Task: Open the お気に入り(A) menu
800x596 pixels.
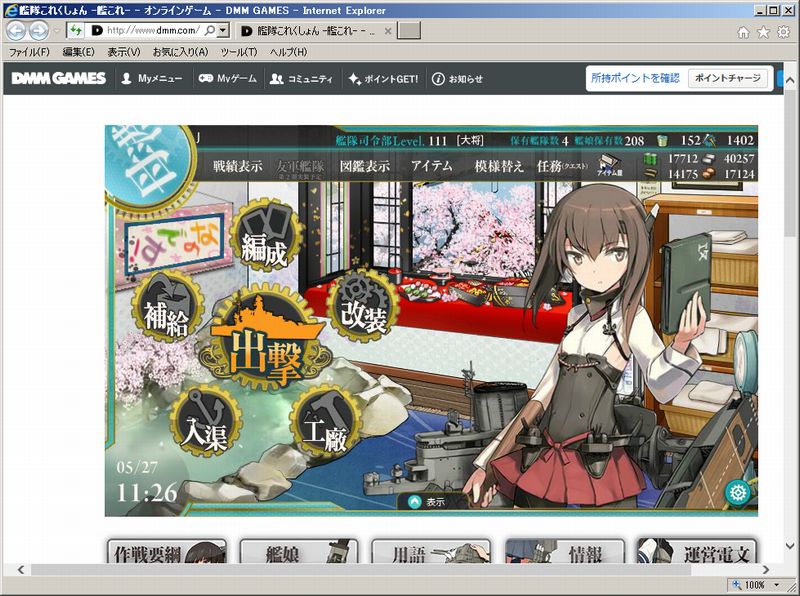Action: (181, 52)
